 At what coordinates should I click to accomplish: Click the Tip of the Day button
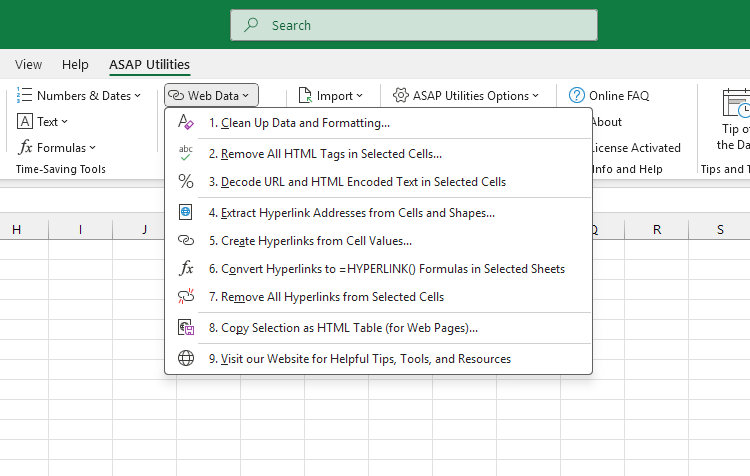click(x=734, y=120)
